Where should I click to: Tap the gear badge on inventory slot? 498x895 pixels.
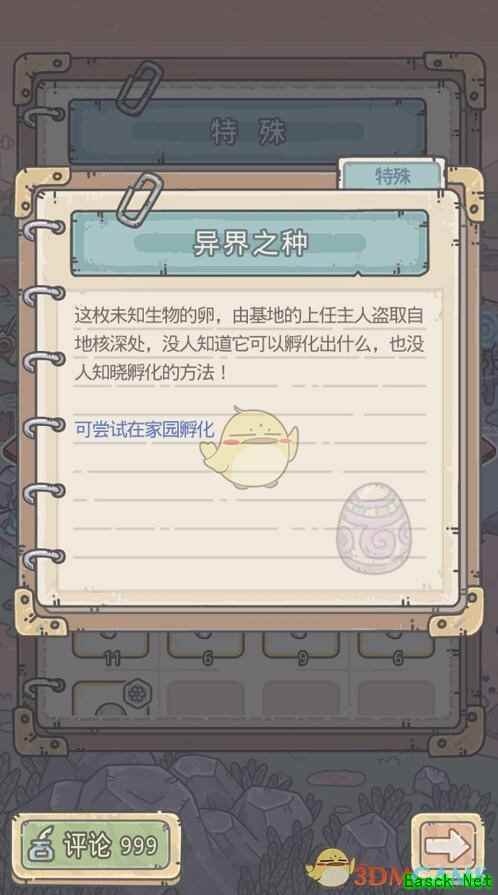[136, 692]
